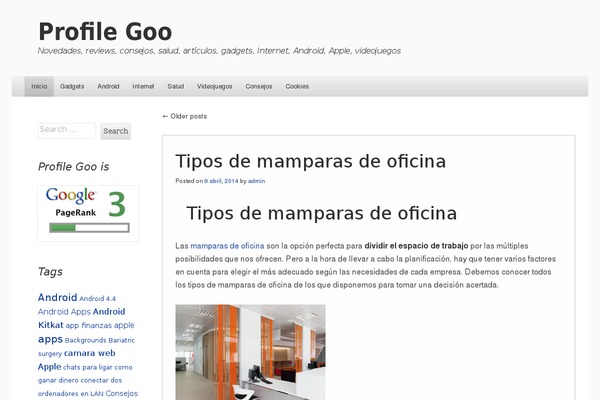Go to Older posts link

(x=184, y=116)
